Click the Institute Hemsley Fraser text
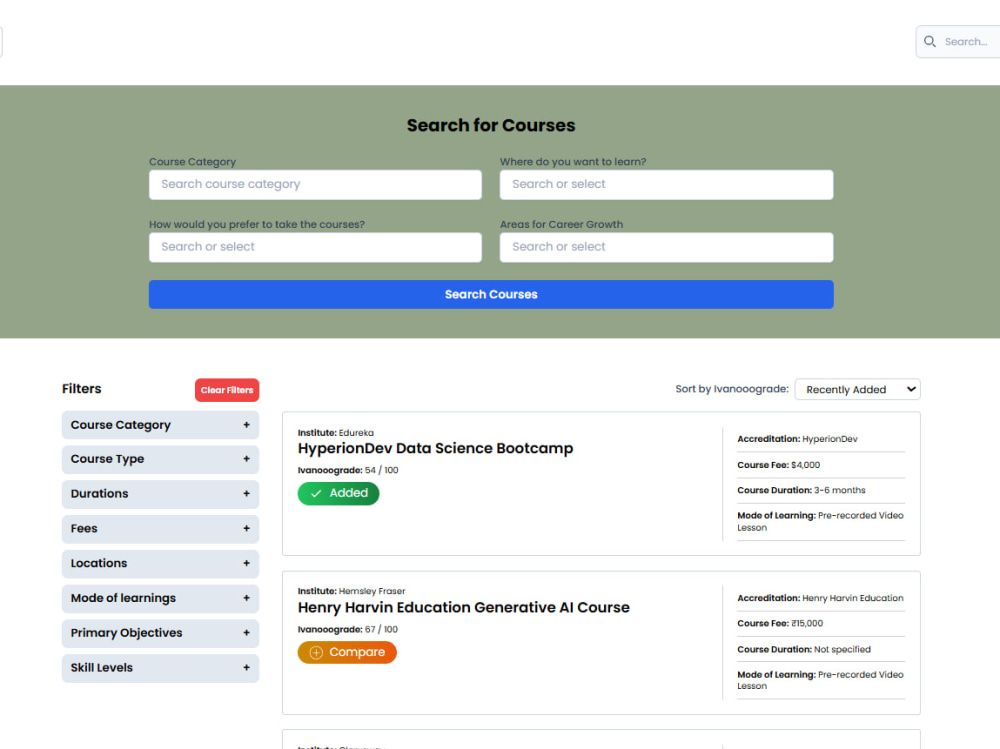 (351, 591)
